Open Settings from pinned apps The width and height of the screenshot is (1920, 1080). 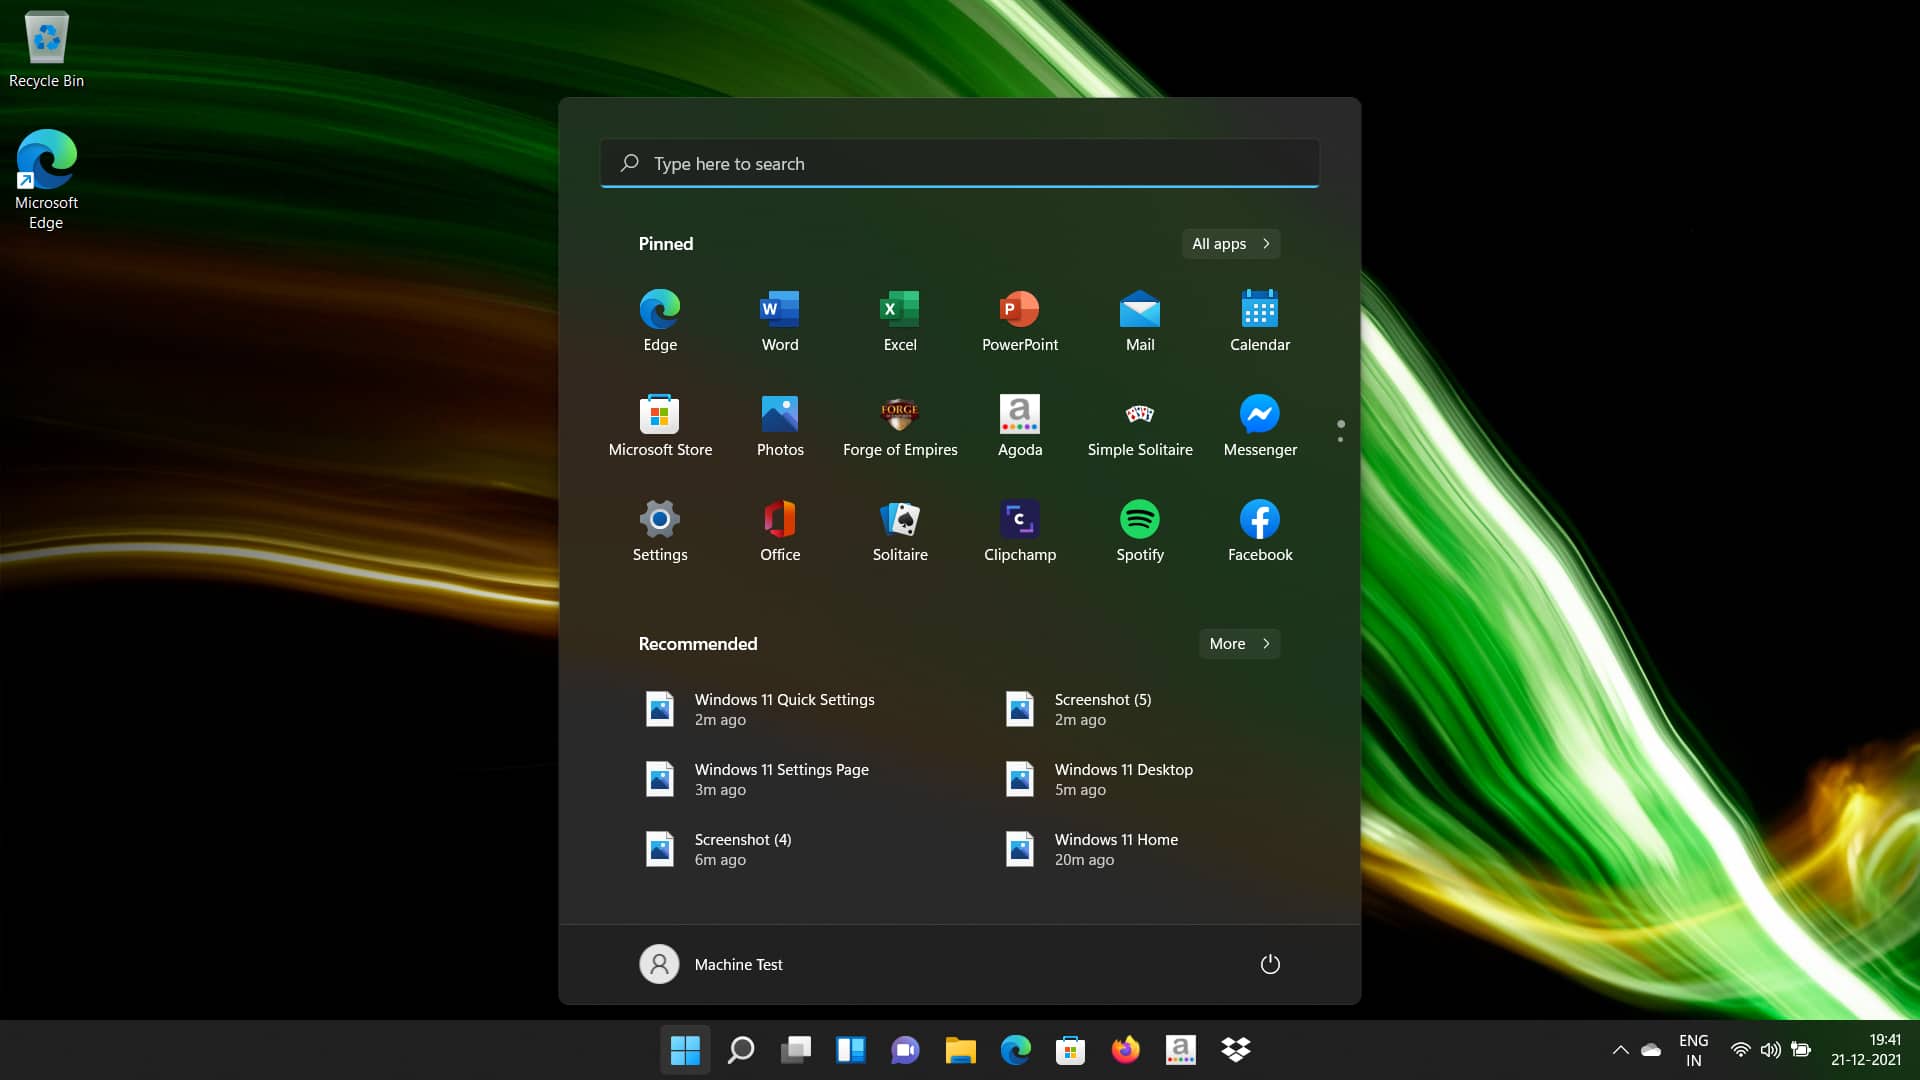pos(660,531)
